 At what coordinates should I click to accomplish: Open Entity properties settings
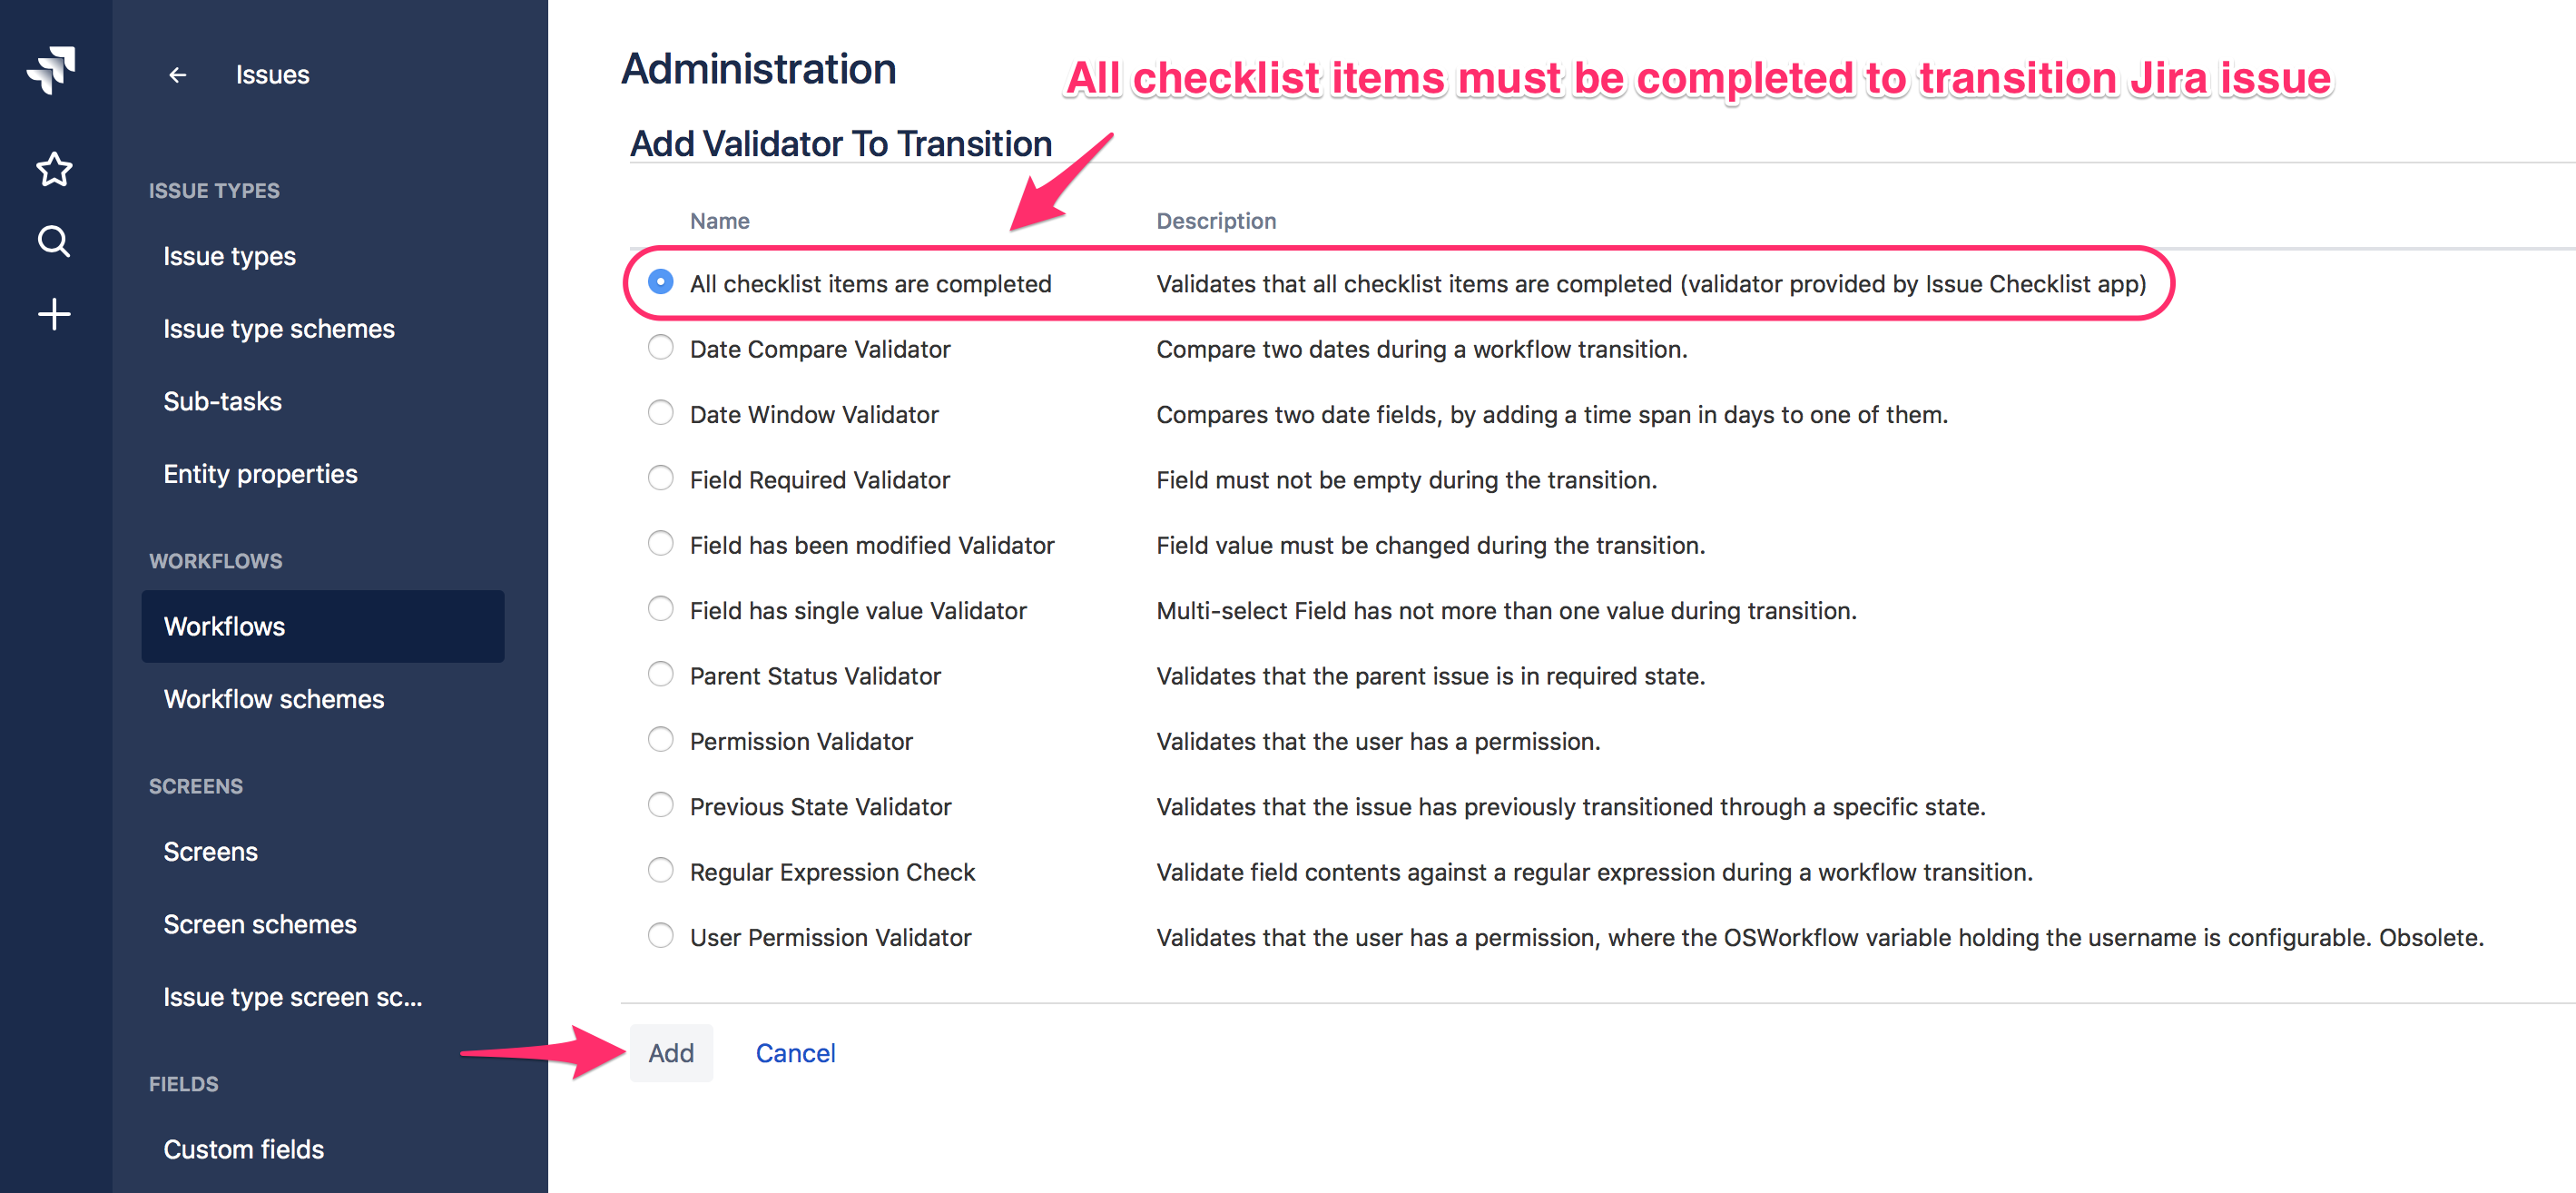260,473
